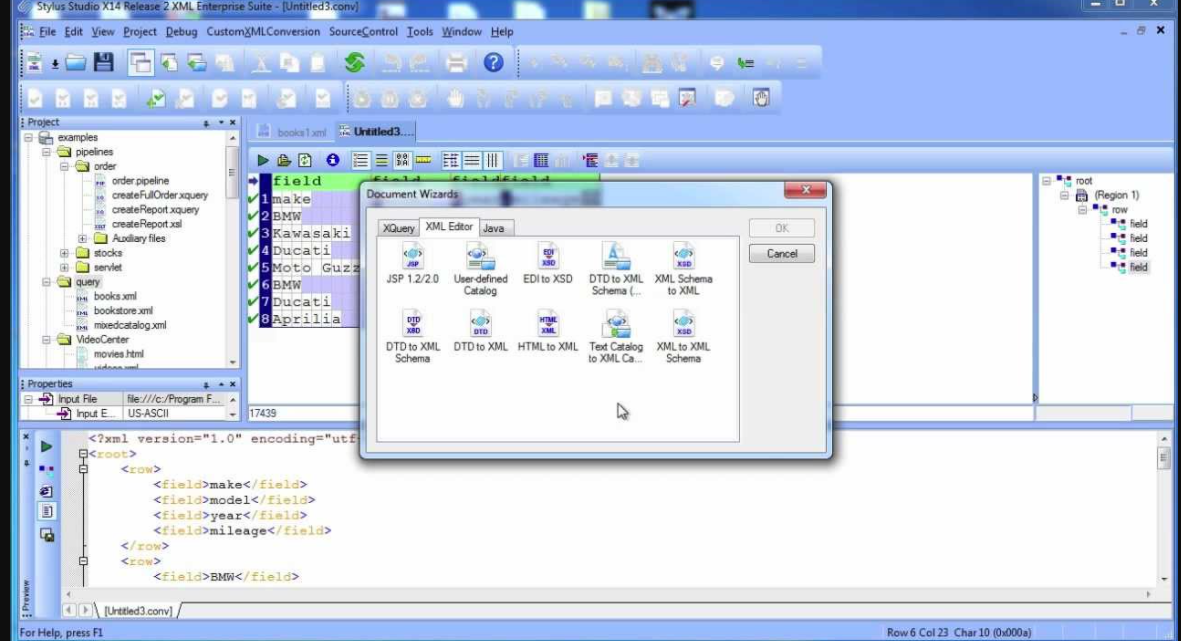Image resolution: width=1181 pixels, height=641 pixels.
Task: Click the Cascade windows toolbar icon
Action: tap(140, 63)
